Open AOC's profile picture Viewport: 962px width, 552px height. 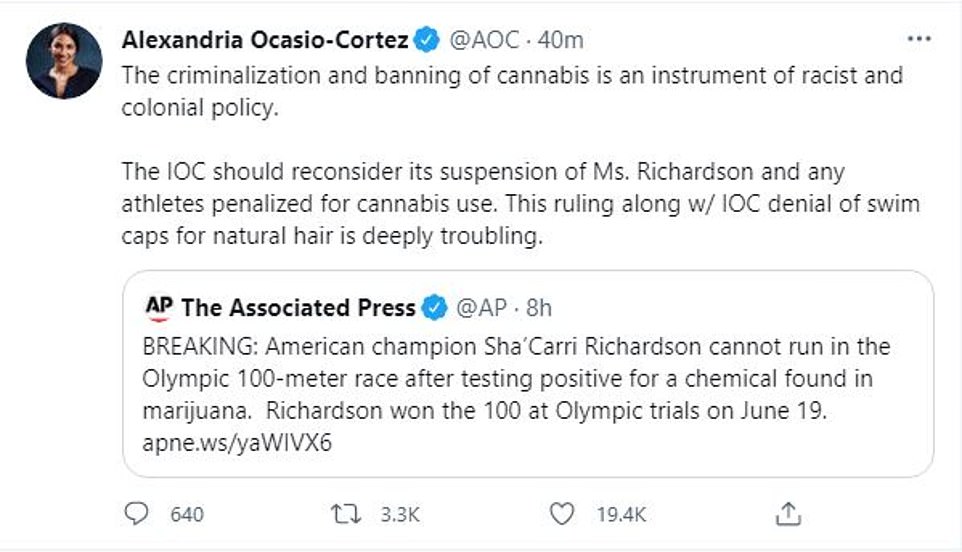click(x=64, y=61)
